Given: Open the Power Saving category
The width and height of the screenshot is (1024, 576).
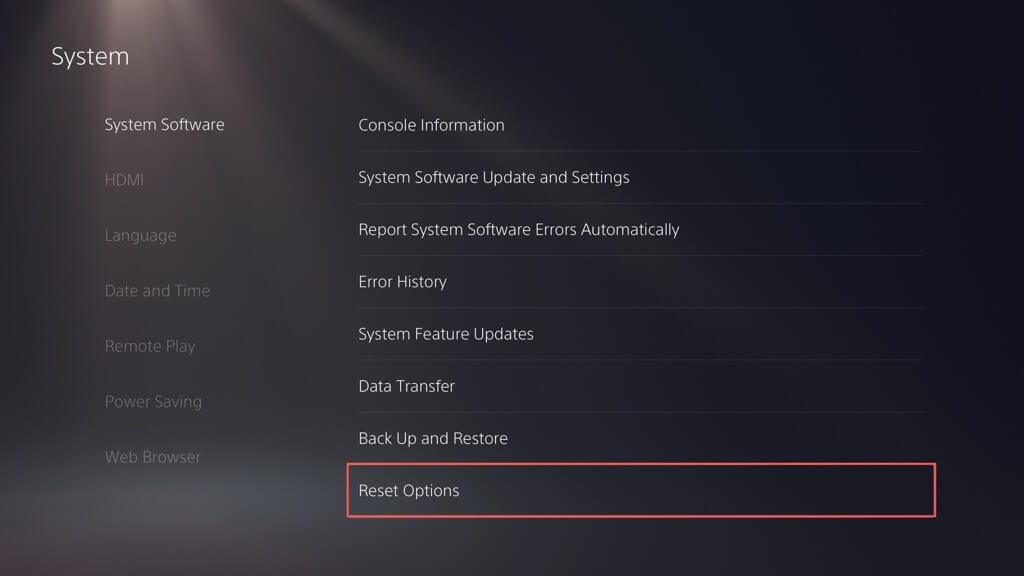Looking at the screenshot, I should click(x=153, y=402).
